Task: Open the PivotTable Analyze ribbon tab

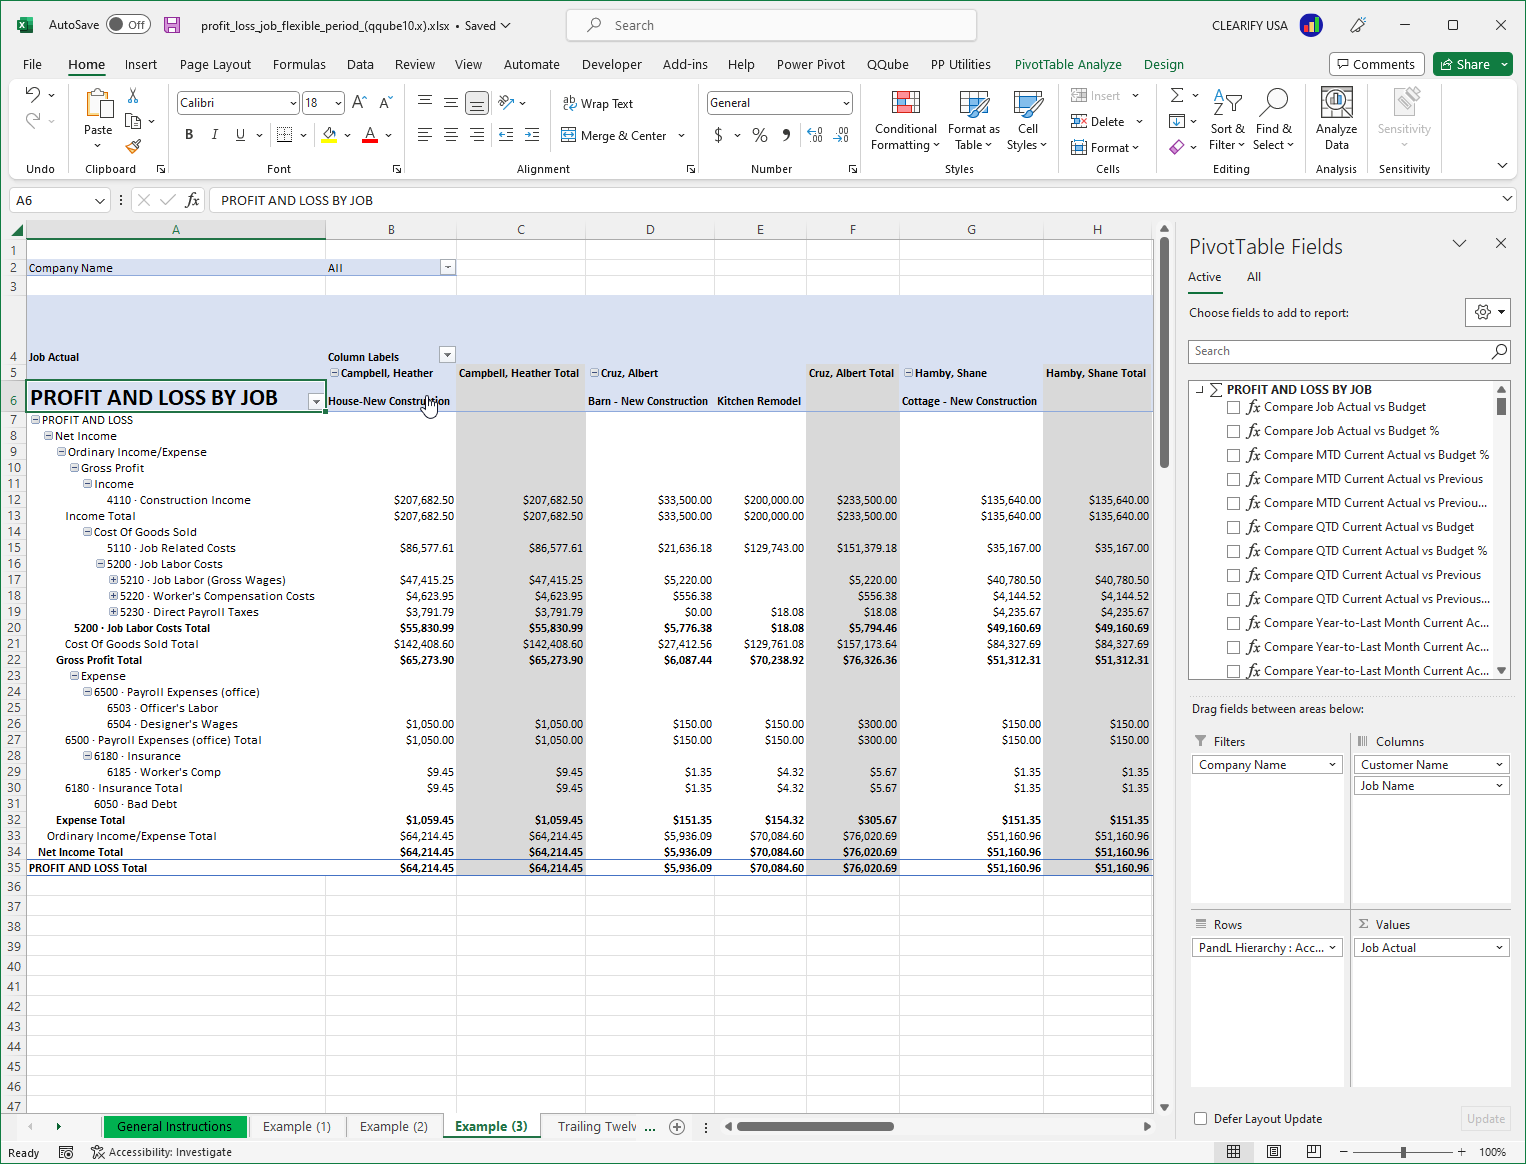Action: (x=1067, y=64)
